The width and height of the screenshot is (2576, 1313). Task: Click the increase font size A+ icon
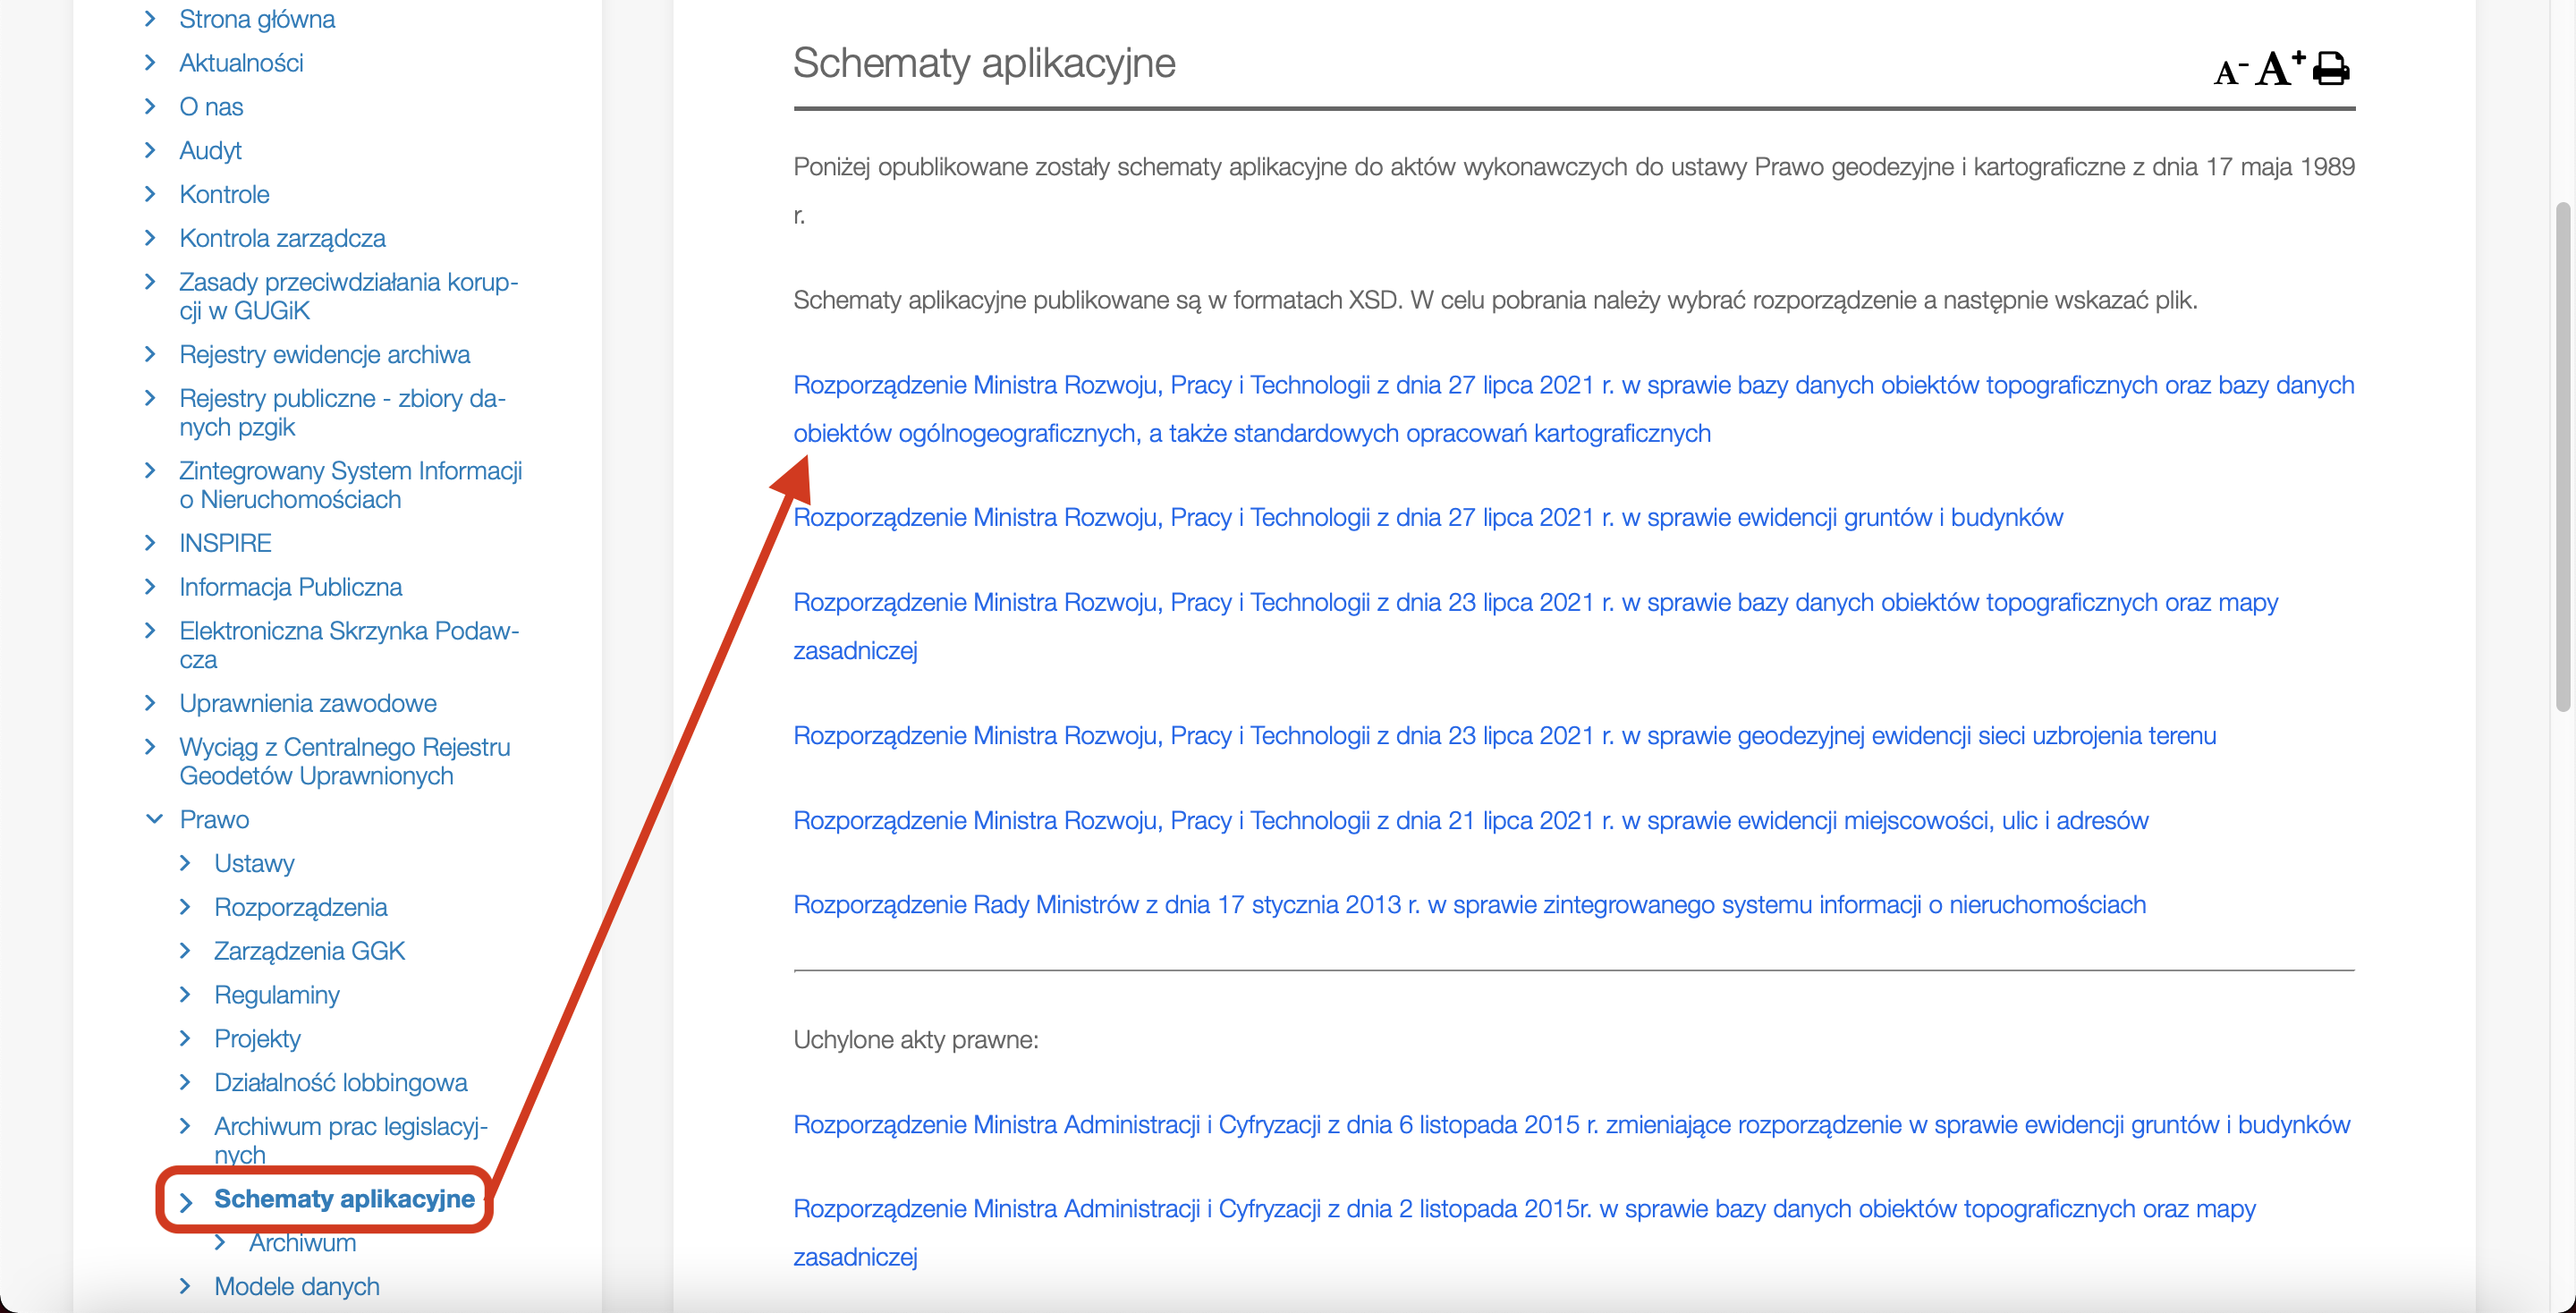pos(2279,68)
